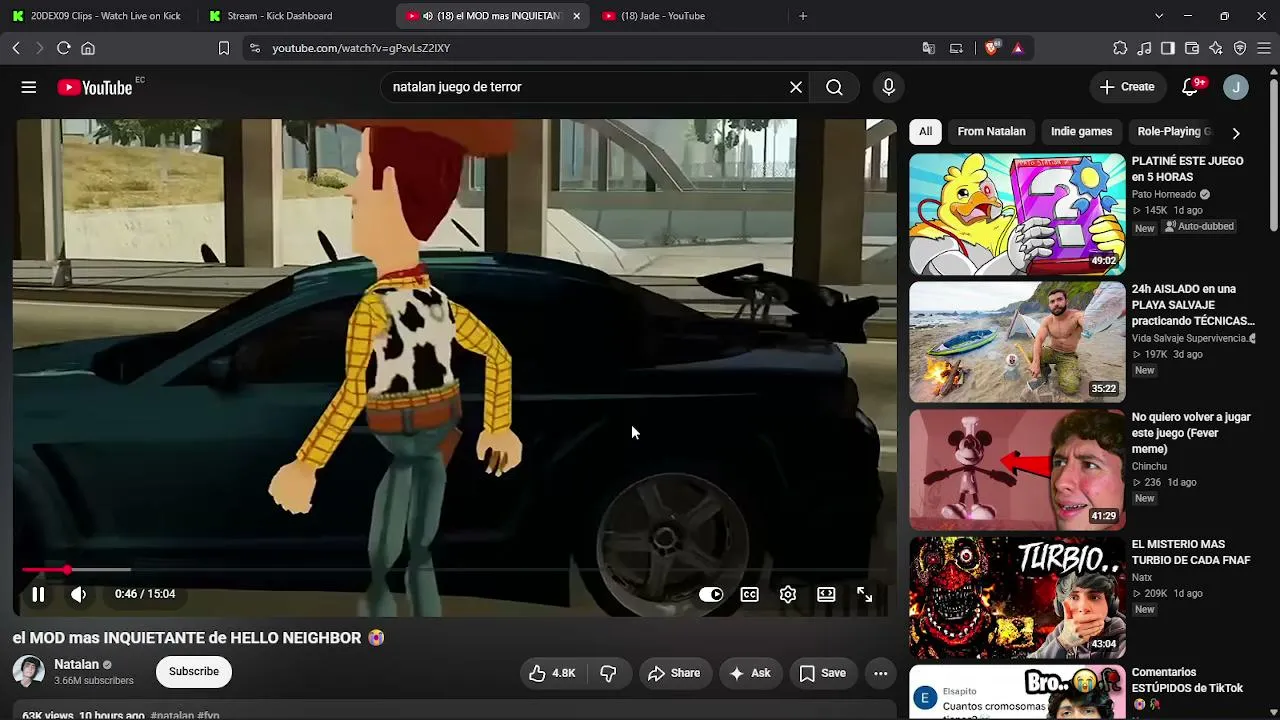
Task: Like the video with 4.8K likes
Action: [x=552, y=673]
